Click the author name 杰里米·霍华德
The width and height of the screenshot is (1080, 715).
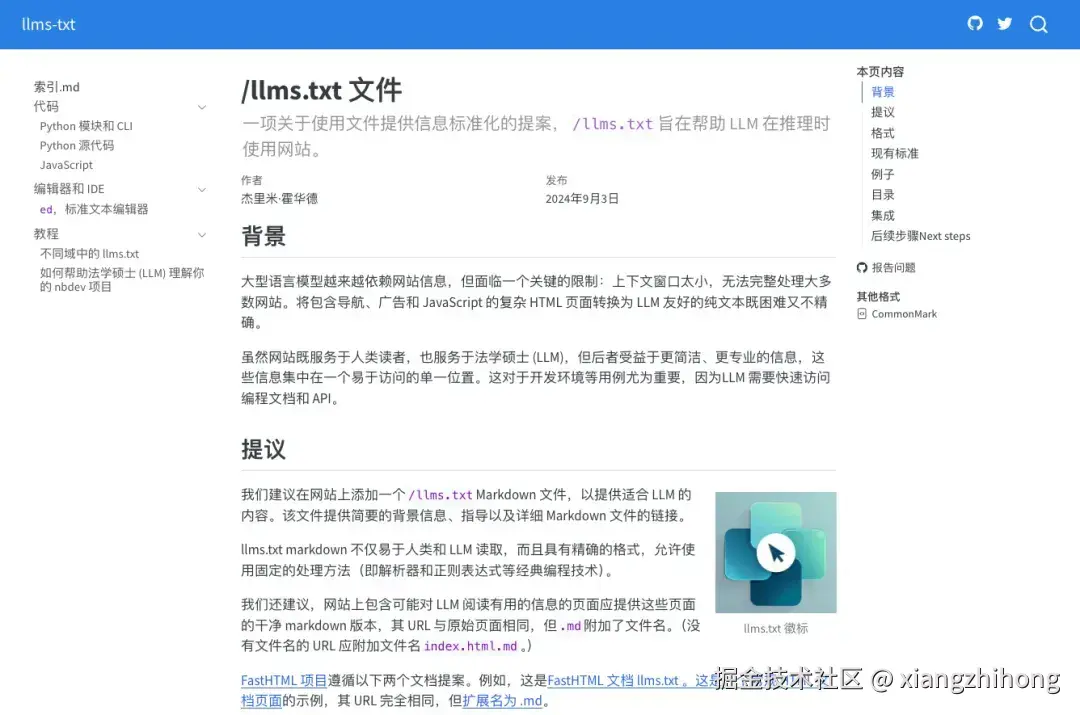(279, 198)
